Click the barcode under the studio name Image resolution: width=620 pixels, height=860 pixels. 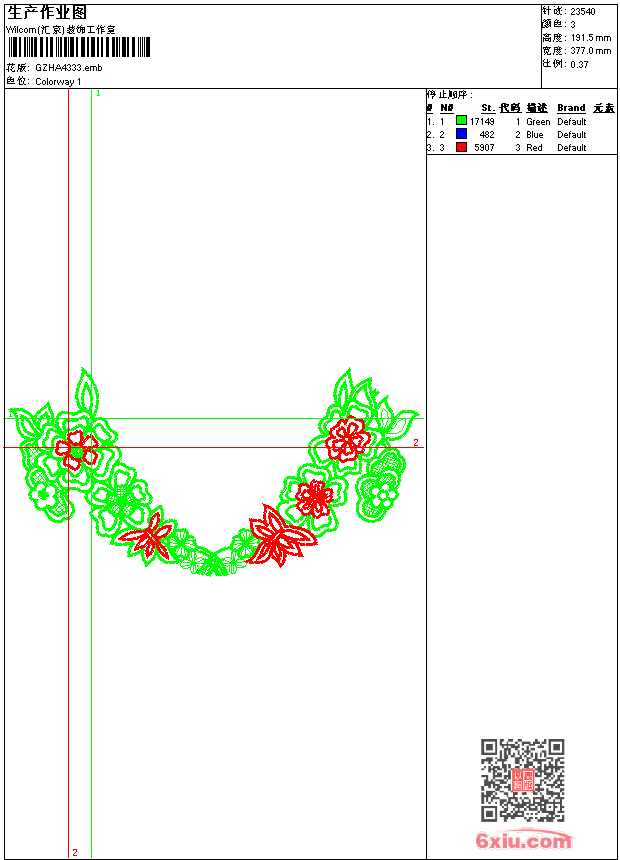click(79, 47)
